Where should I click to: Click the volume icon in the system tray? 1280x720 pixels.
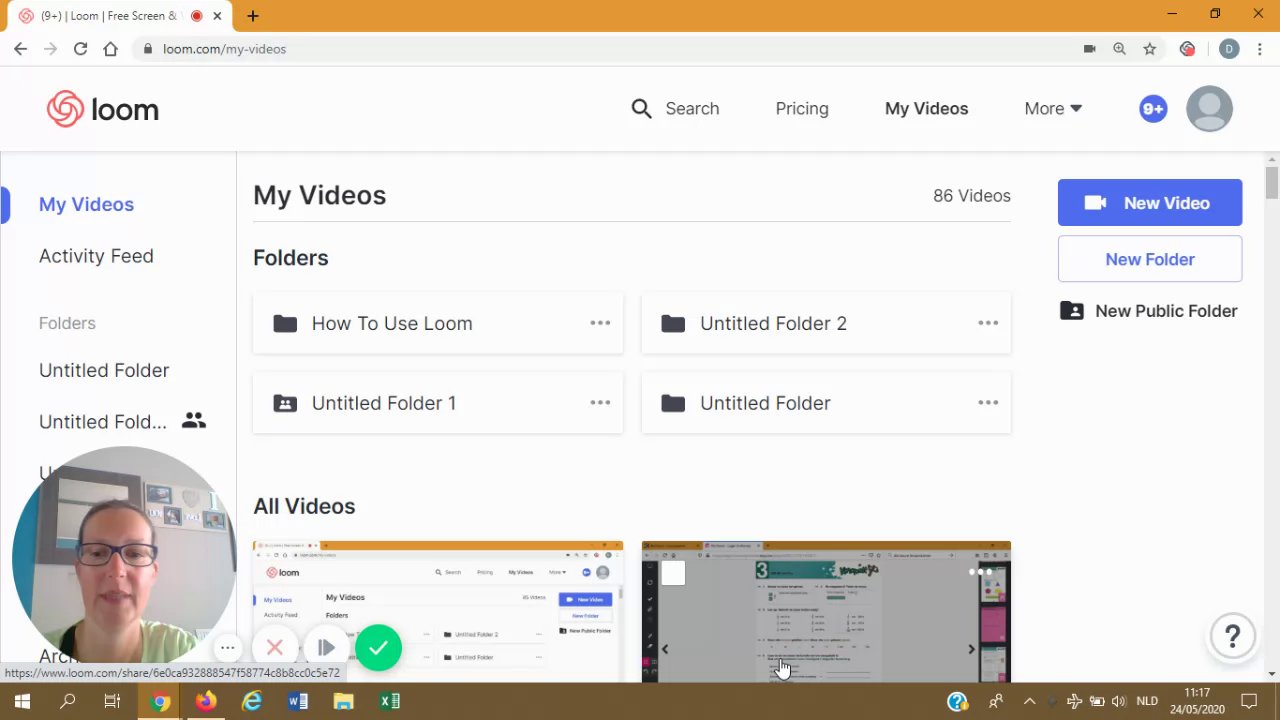[1118, 701]
